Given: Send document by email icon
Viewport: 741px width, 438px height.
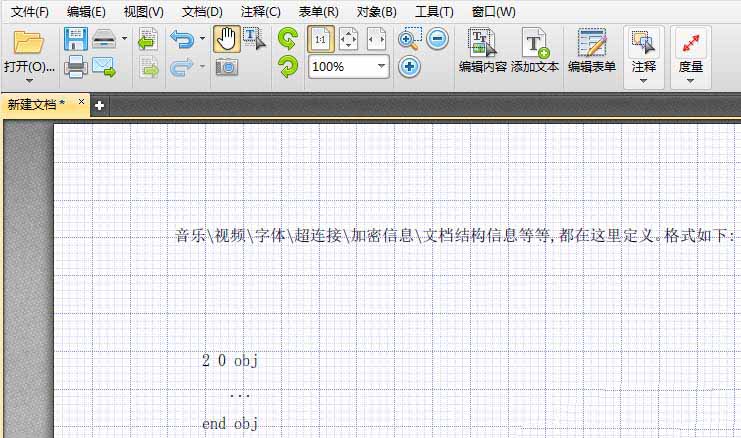Looking at the screenshot, I should pos(104,68).
